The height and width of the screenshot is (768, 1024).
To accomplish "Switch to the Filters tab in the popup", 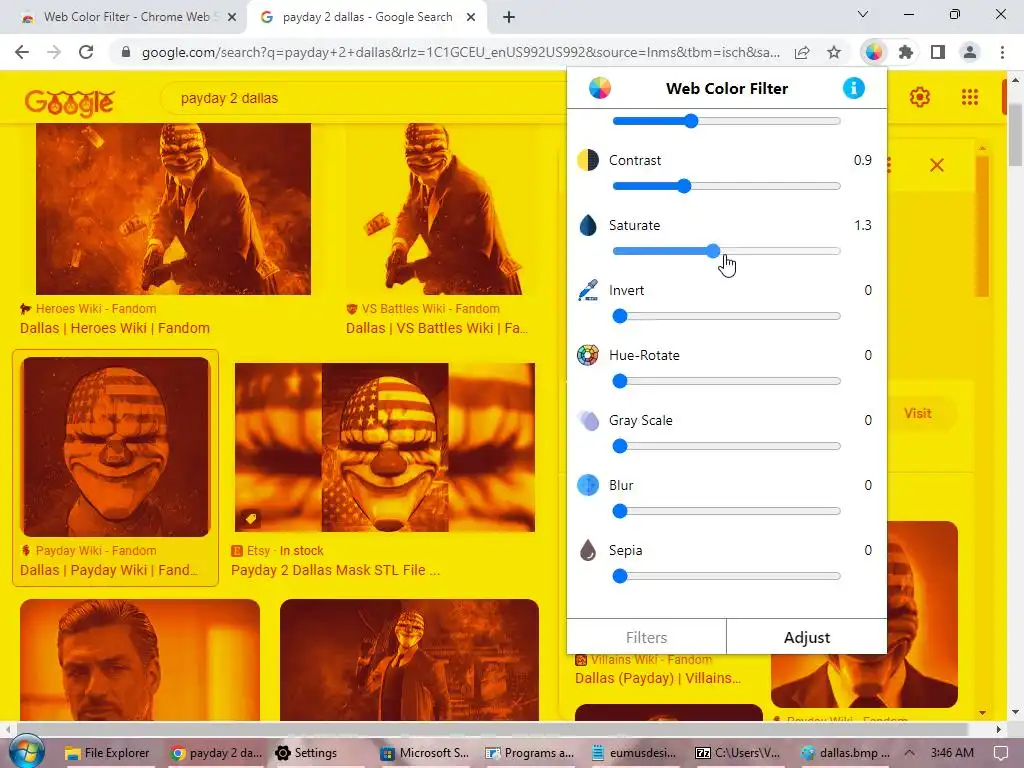I will (647, 637).
